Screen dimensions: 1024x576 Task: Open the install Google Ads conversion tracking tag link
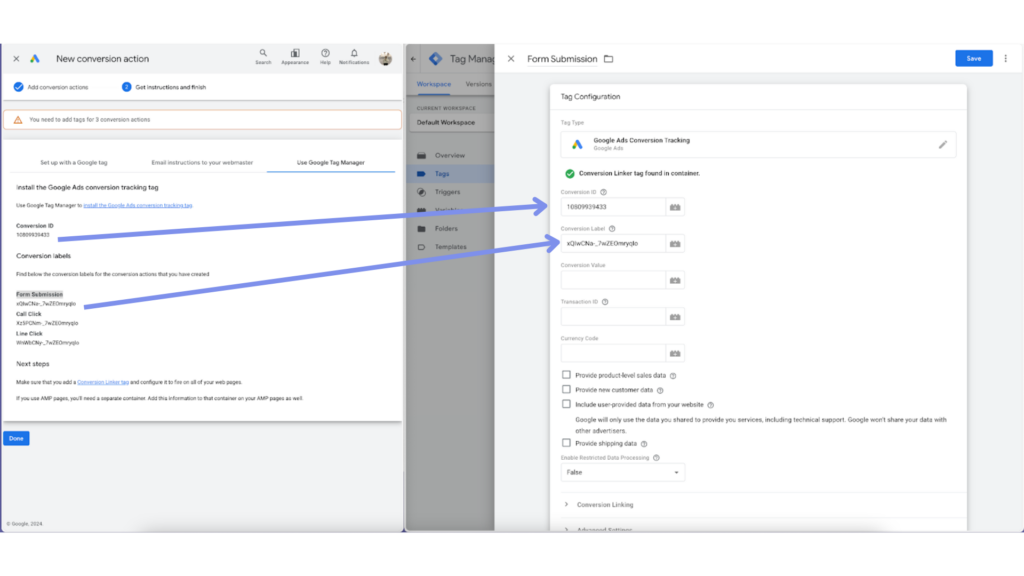tap(138, 205)
